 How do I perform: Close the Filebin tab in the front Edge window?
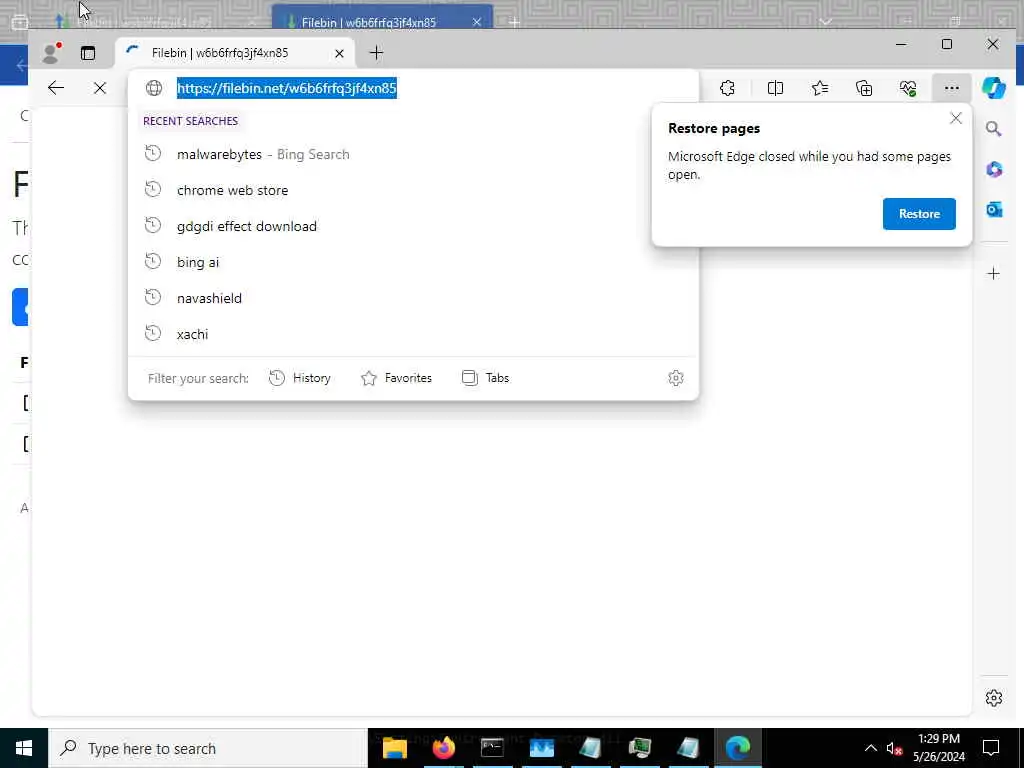point(339,54)
